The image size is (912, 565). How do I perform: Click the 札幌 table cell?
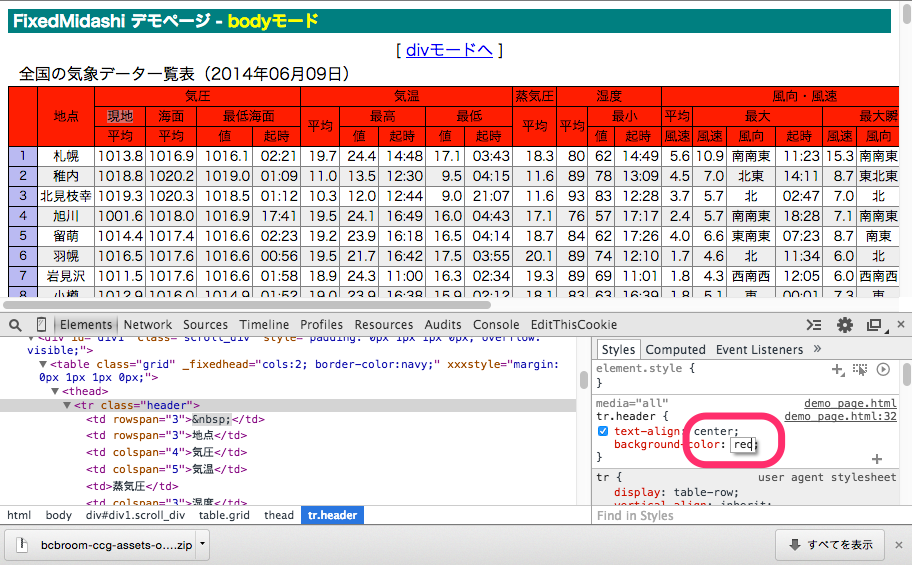[66, 156]
